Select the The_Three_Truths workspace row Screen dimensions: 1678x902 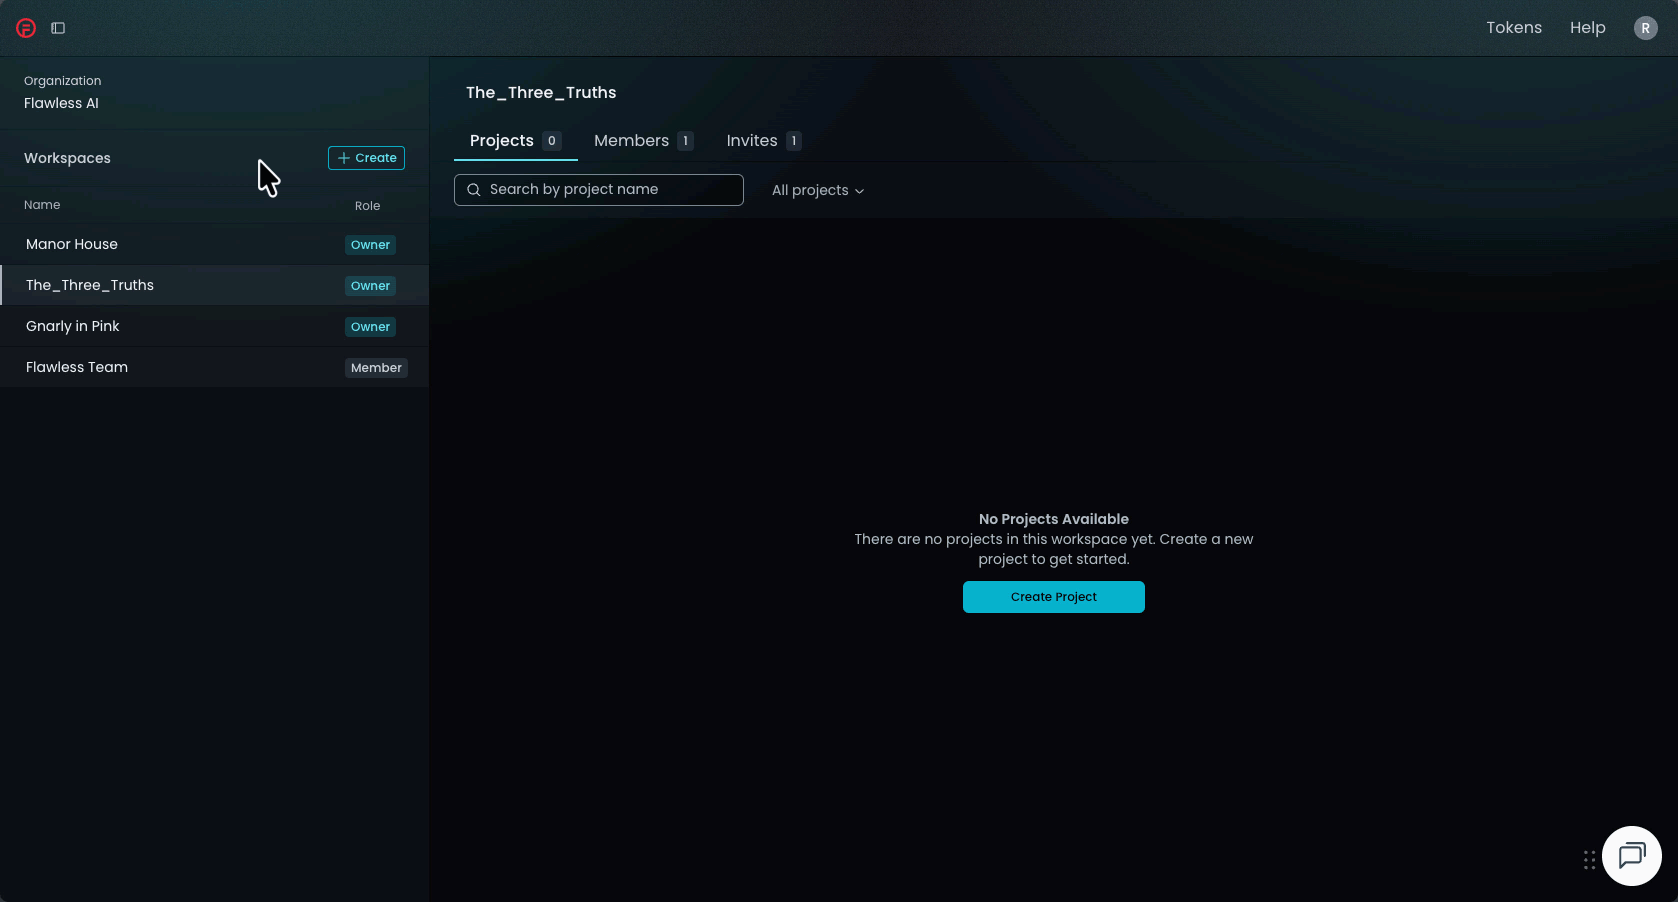(x=214, y=285)
